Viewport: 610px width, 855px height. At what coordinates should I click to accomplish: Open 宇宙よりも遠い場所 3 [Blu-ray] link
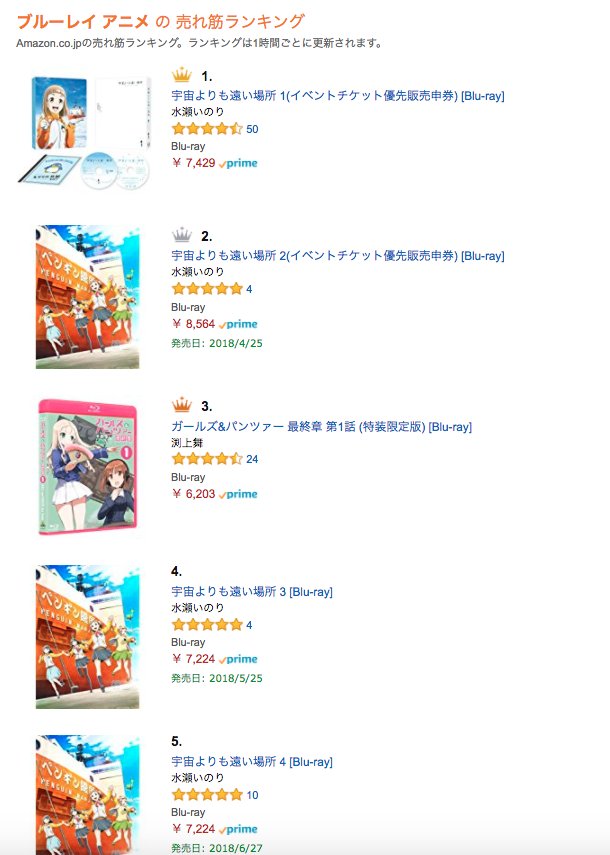[252, 592]
